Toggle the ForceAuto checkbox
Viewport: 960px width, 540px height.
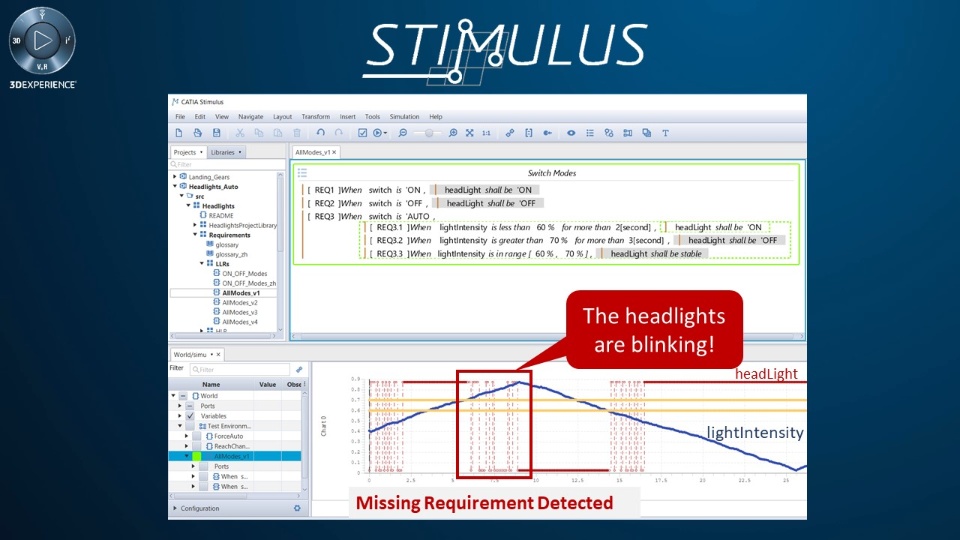(x=197, y=436)
